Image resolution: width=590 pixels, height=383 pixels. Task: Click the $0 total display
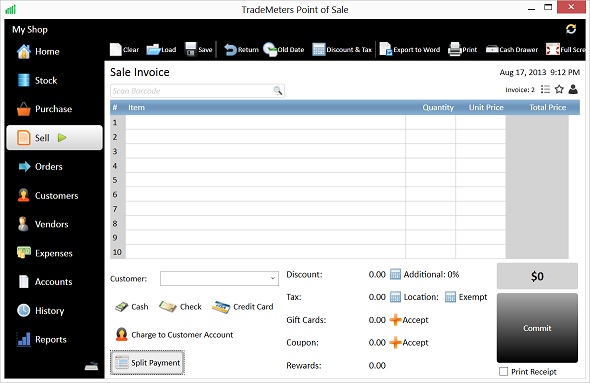537,276
